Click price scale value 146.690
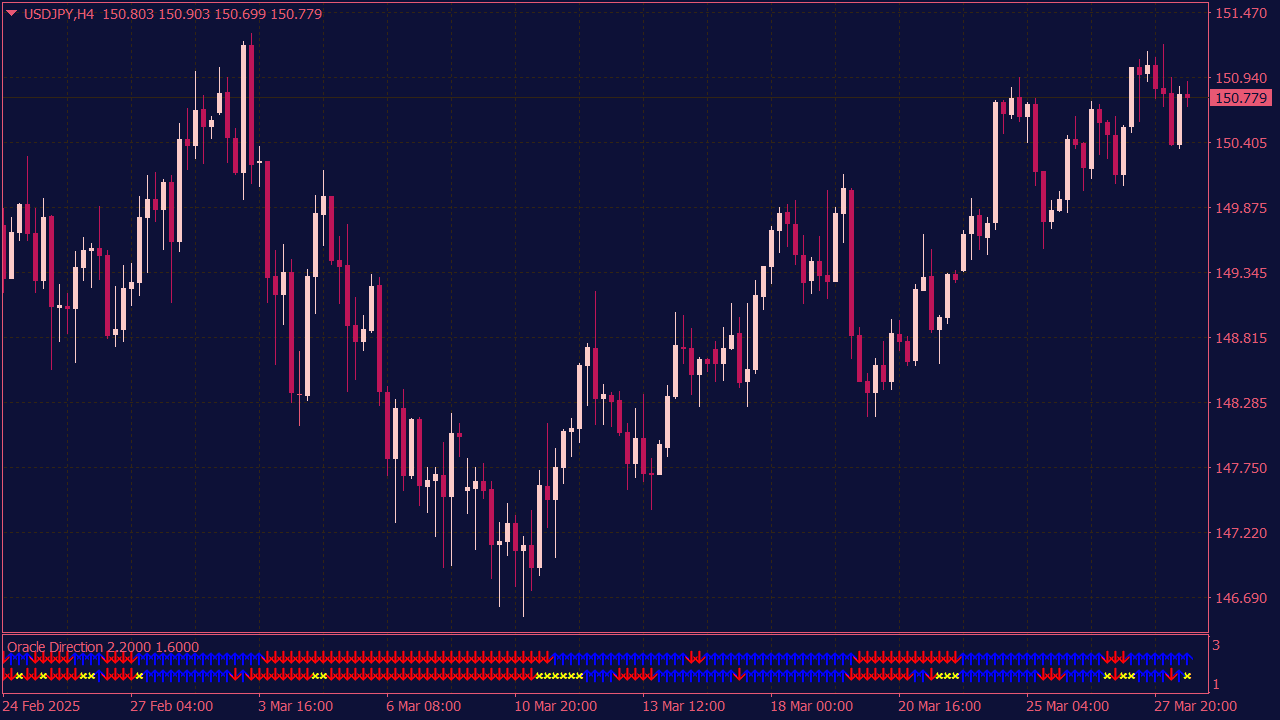The image size is (1280, 720). (x=1240, y=598)
